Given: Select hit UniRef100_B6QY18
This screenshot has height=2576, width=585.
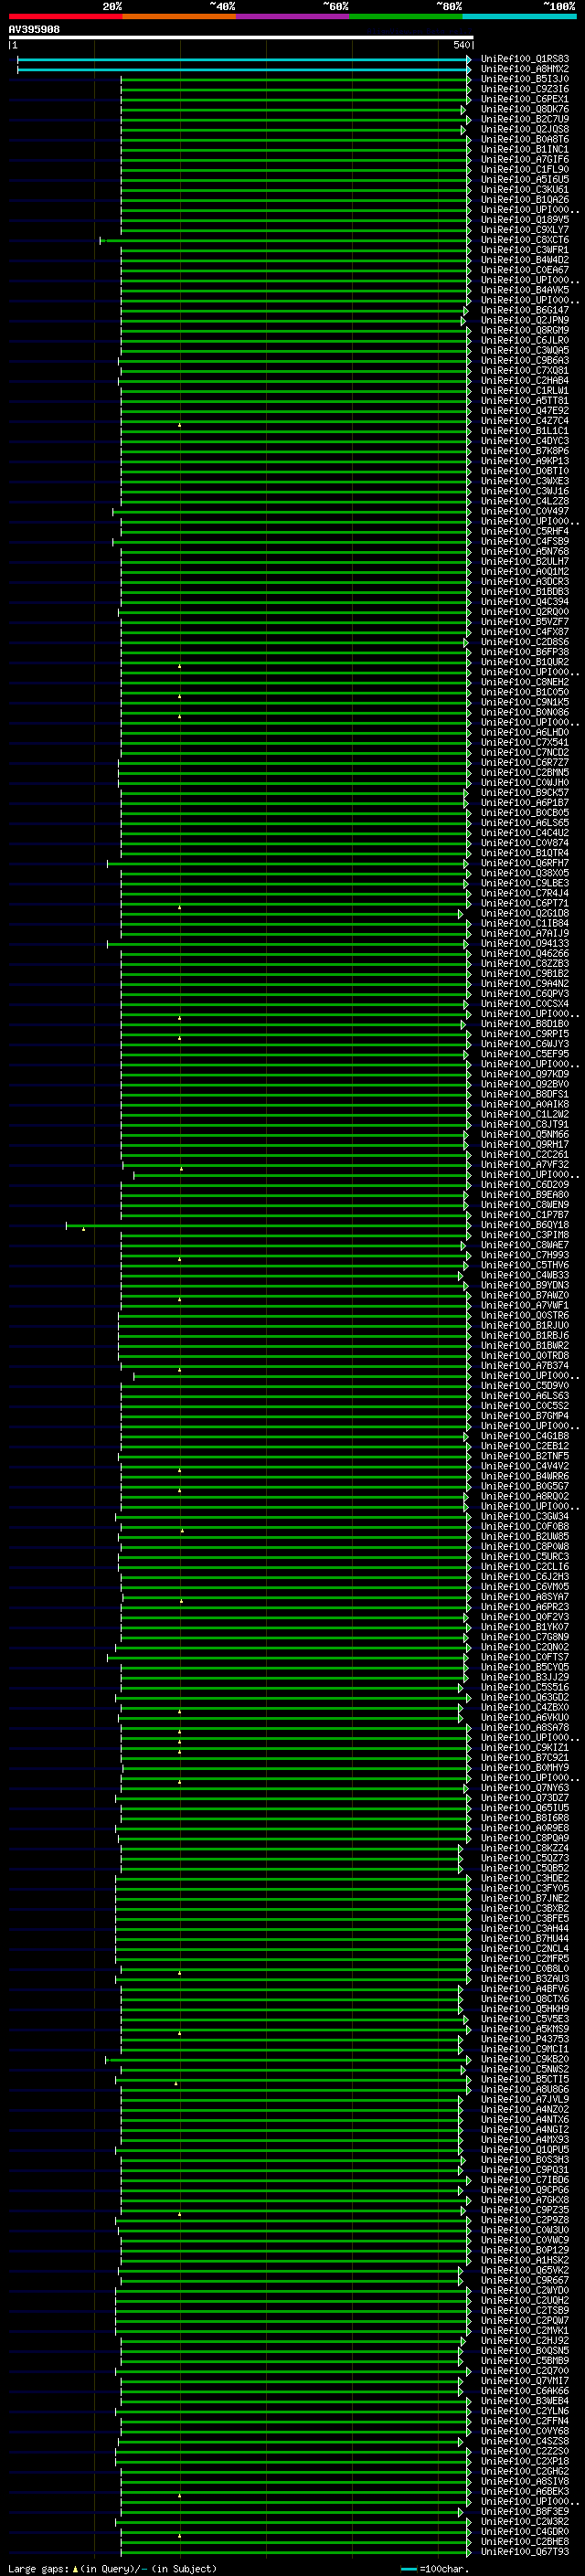Looking at the screenshot, I should pos(525,1225).
